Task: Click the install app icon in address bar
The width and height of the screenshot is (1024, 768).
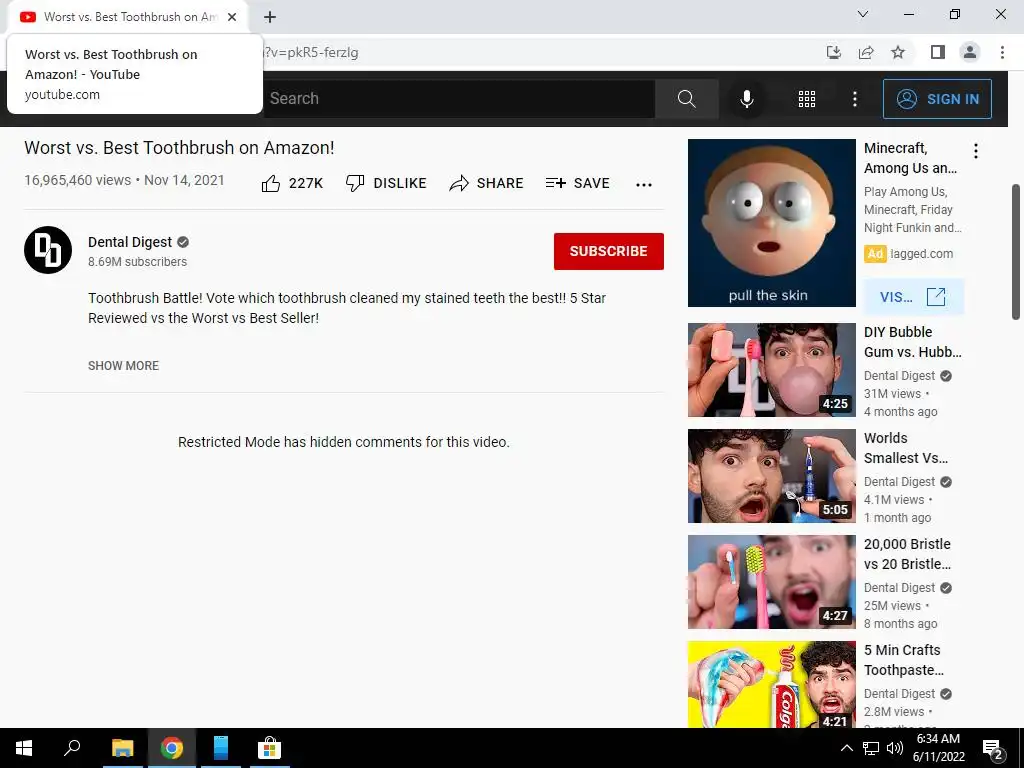Action: 834,52
